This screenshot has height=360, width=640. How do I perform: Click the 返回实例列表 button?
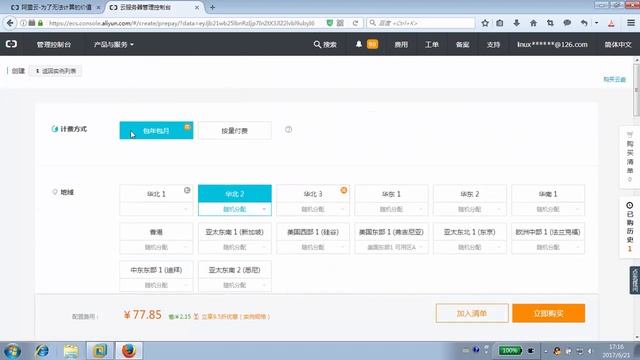coord(56,71)
